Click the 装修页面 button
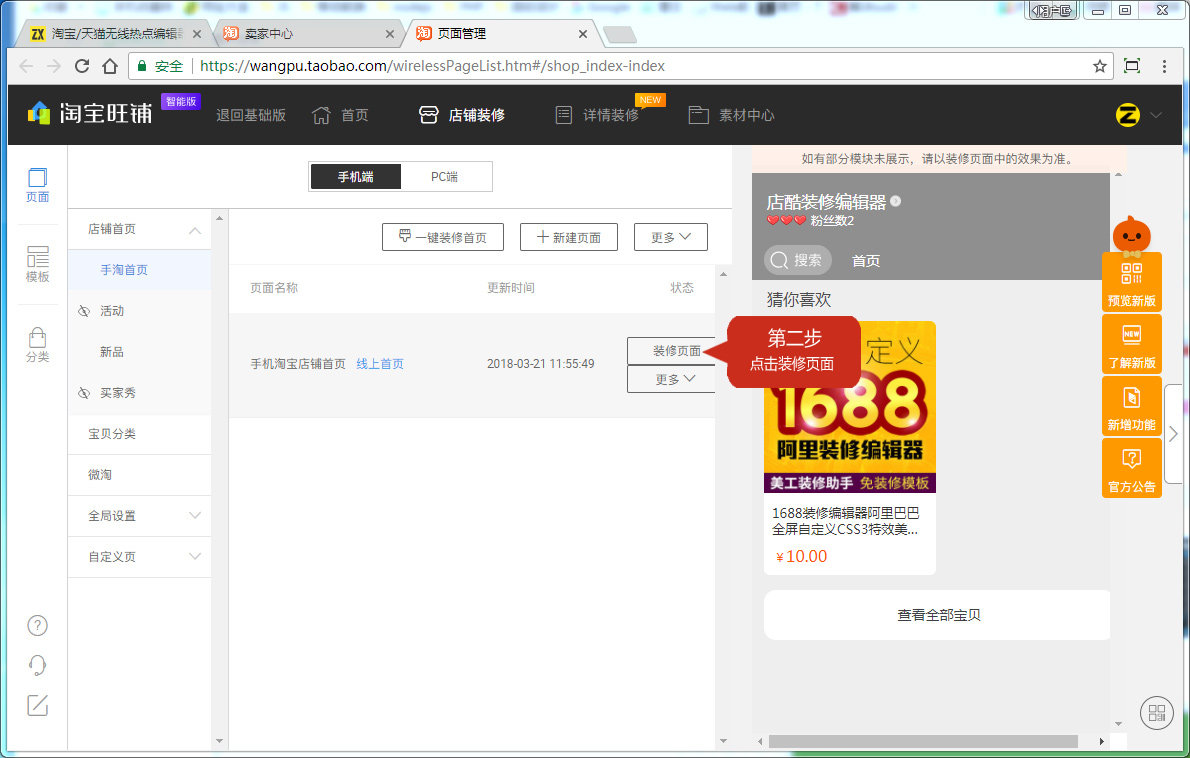 [x=672, y=351]
